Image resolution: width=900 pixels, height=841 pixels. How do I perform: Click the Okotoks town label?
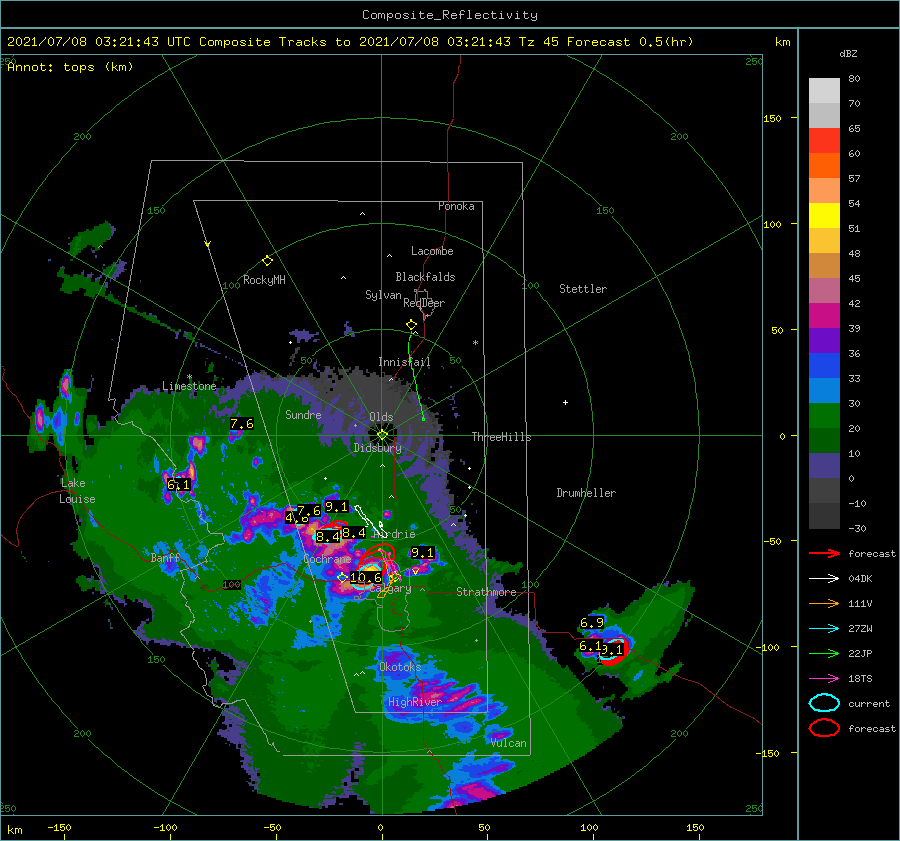pos(400,667)
